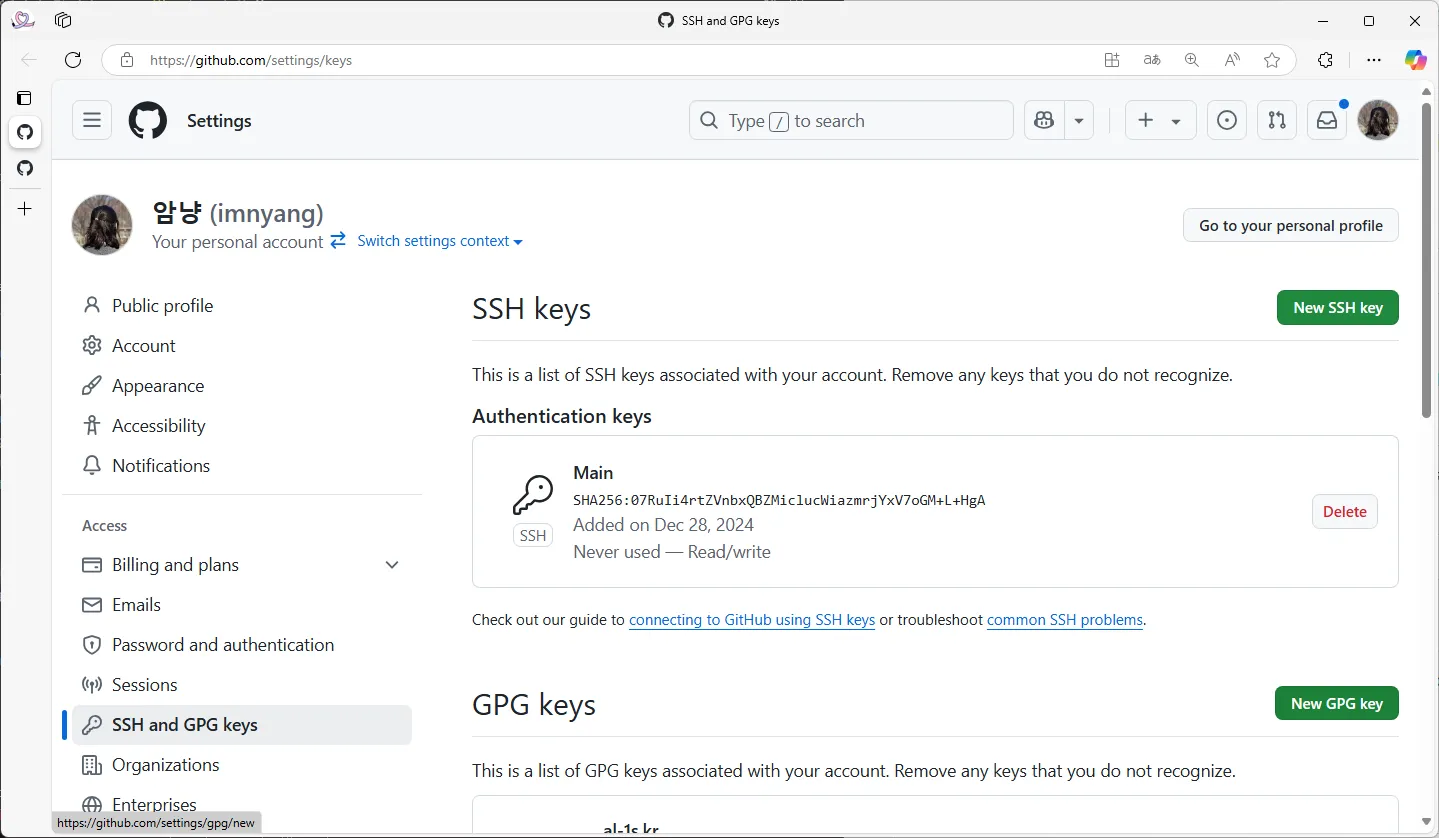The height and width of the screenshot is (838, 1439).
Task: Click the zoom magnifier icon in address bar
Action: click(1192, 60)
